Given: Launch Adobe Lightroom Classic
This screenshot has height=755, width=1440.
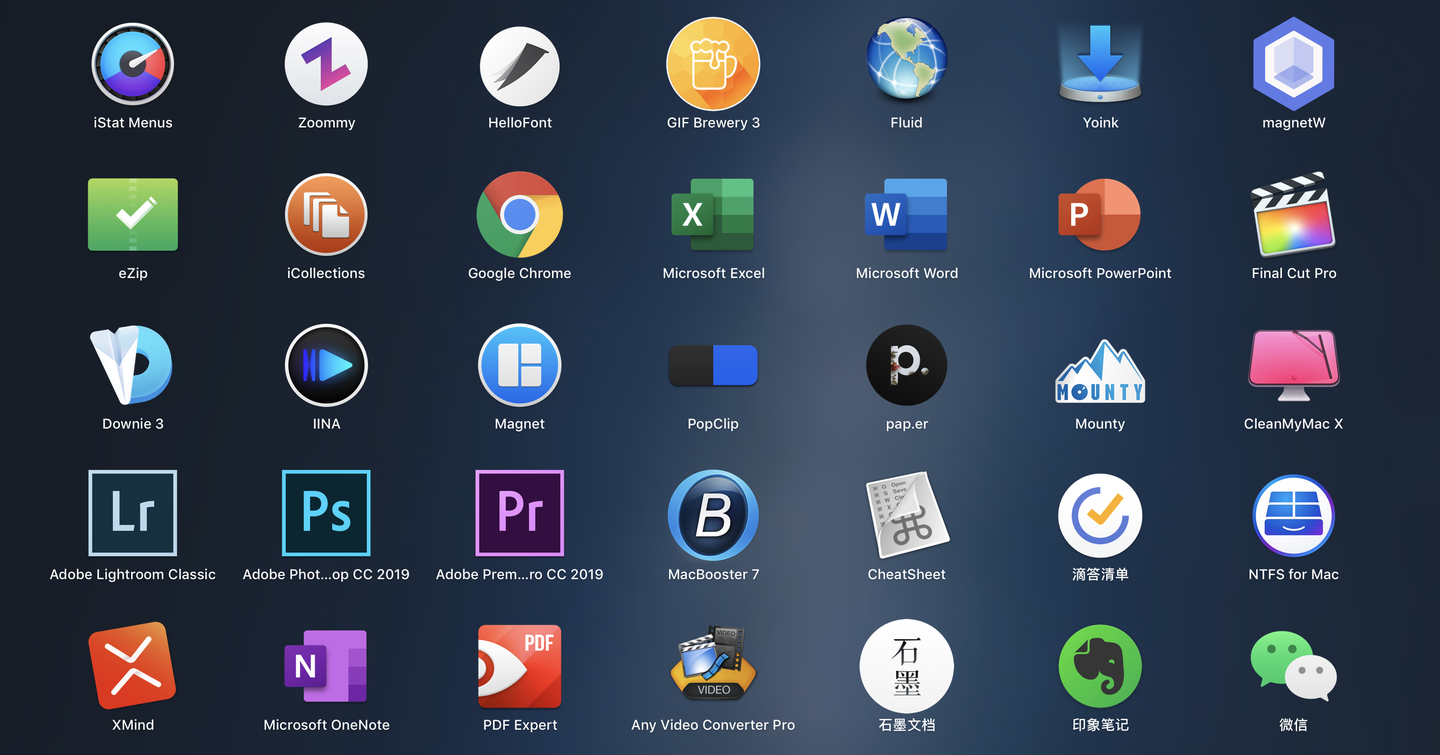Looking at the screenshot, I should pos(133,513).
